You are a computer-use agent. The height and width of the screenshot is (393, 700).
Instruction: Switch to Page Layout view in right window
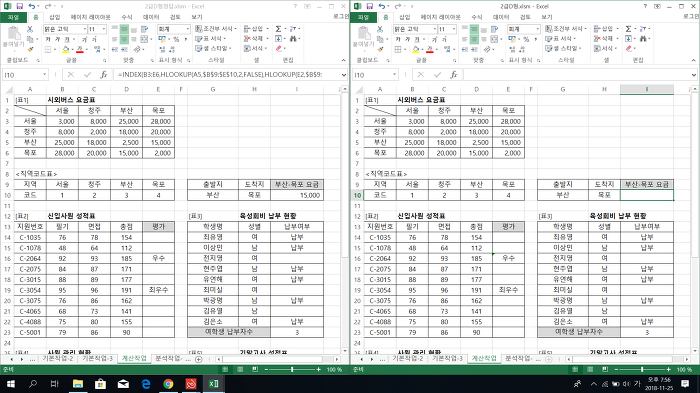point(590,369)
